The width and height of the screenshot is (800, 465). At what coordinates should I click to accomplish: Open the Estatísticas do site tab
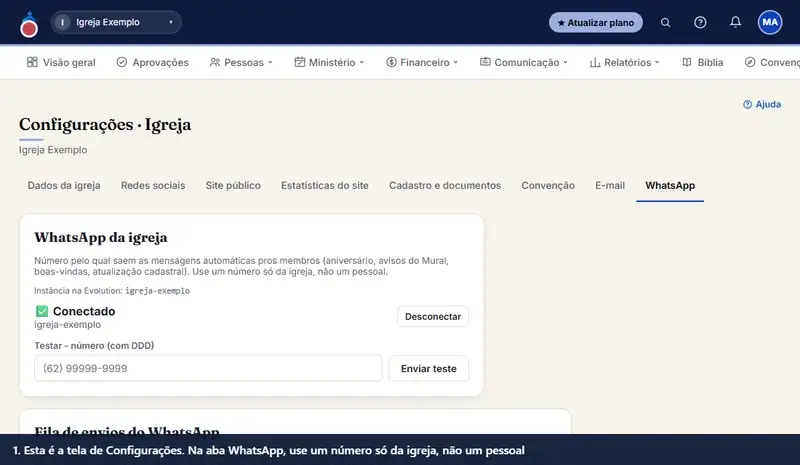[324, 185]
